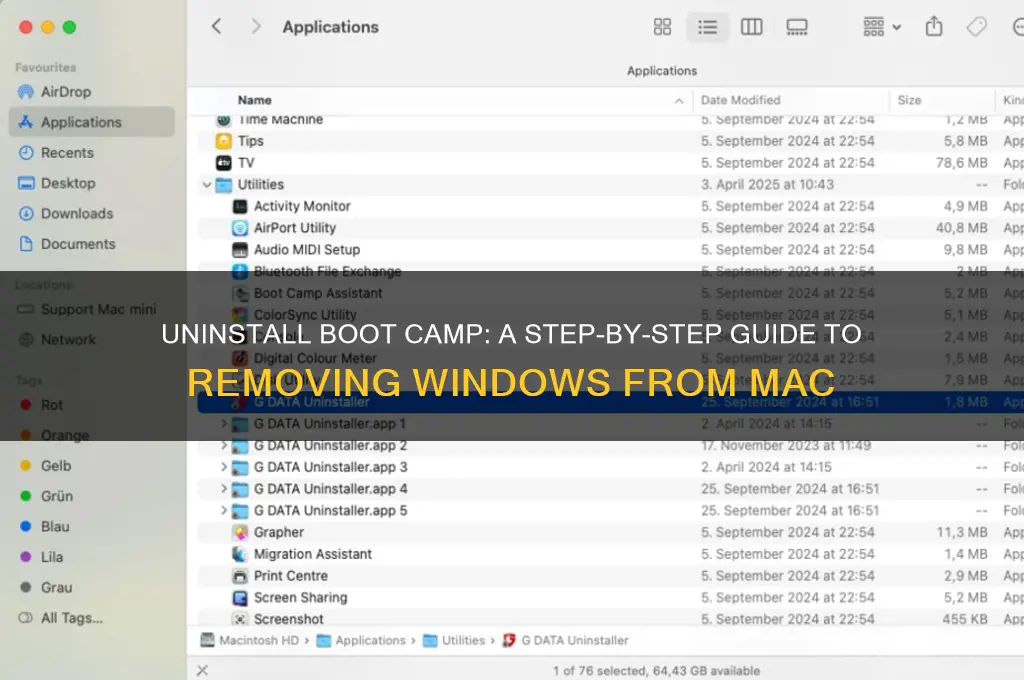The width and height of the screenshot is (1024, 680).
Task: Select the Screen Sharing icon
Action: (x=240, y=598)
